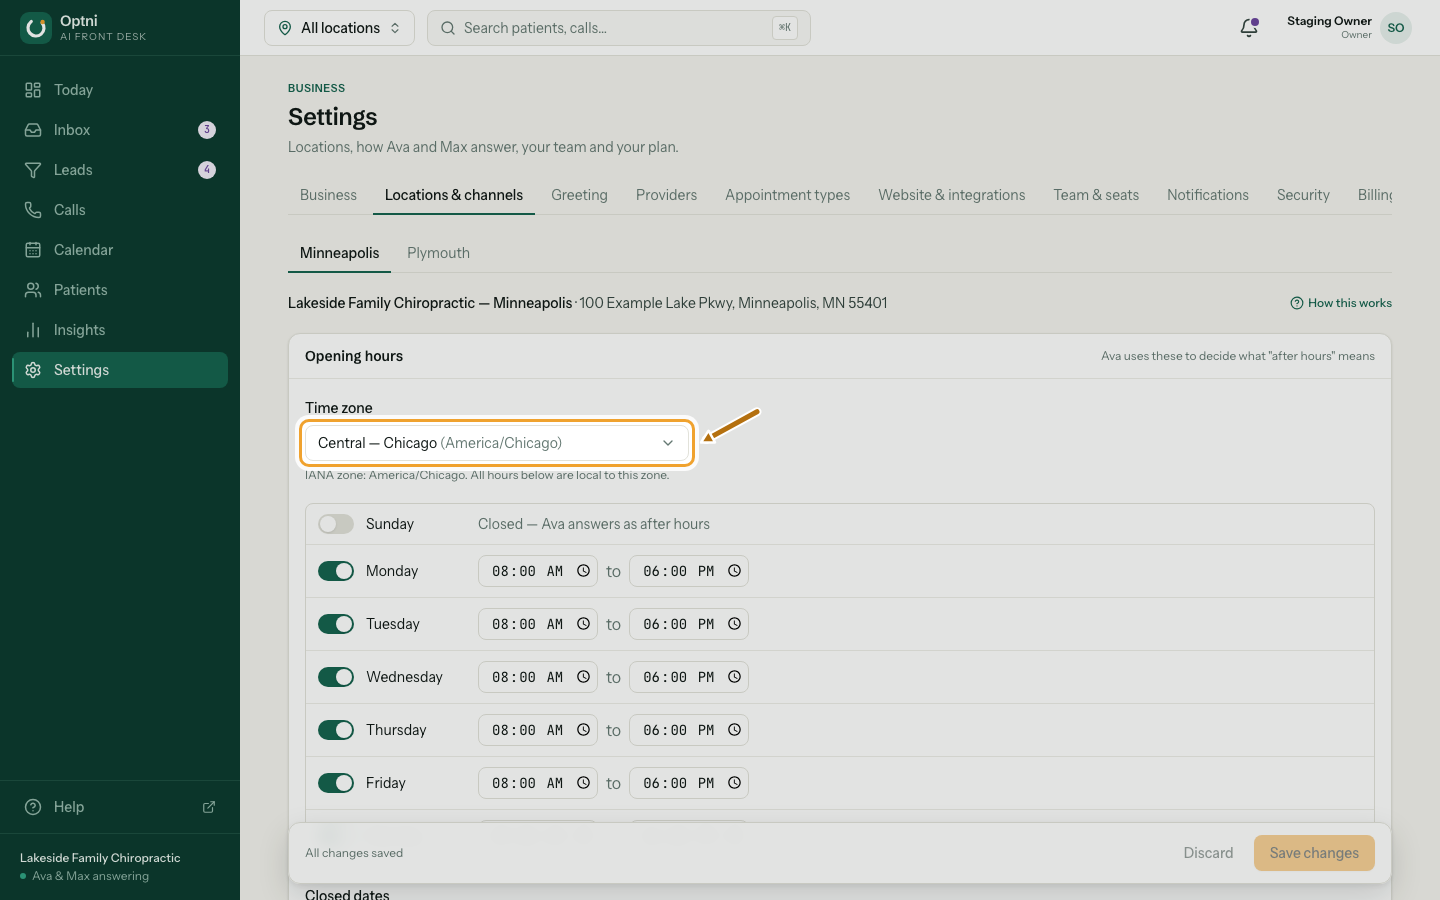Switch to the Business tab
This screenshot has height=900, width=1440.
point(328,195)
